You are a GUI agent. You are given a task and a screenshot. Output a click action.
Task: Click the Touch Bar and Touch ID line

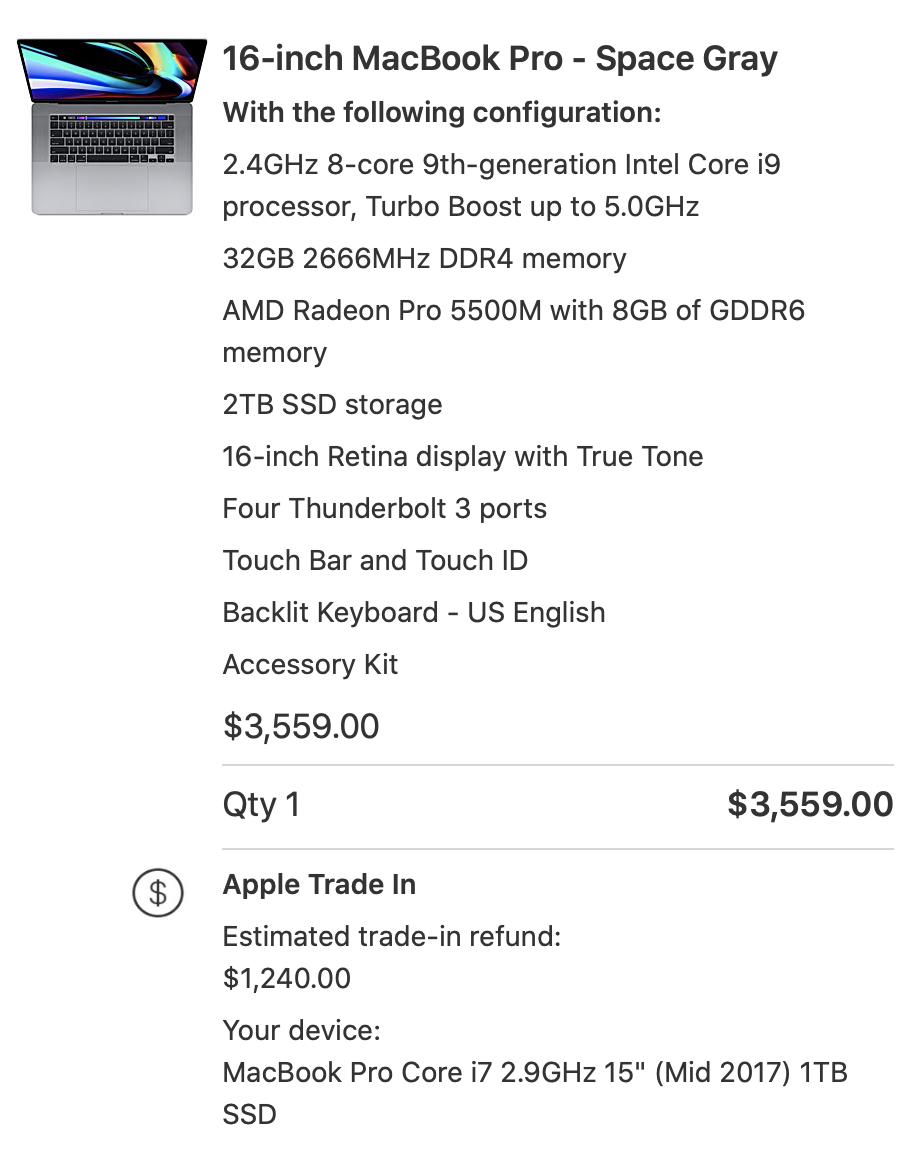375,561
